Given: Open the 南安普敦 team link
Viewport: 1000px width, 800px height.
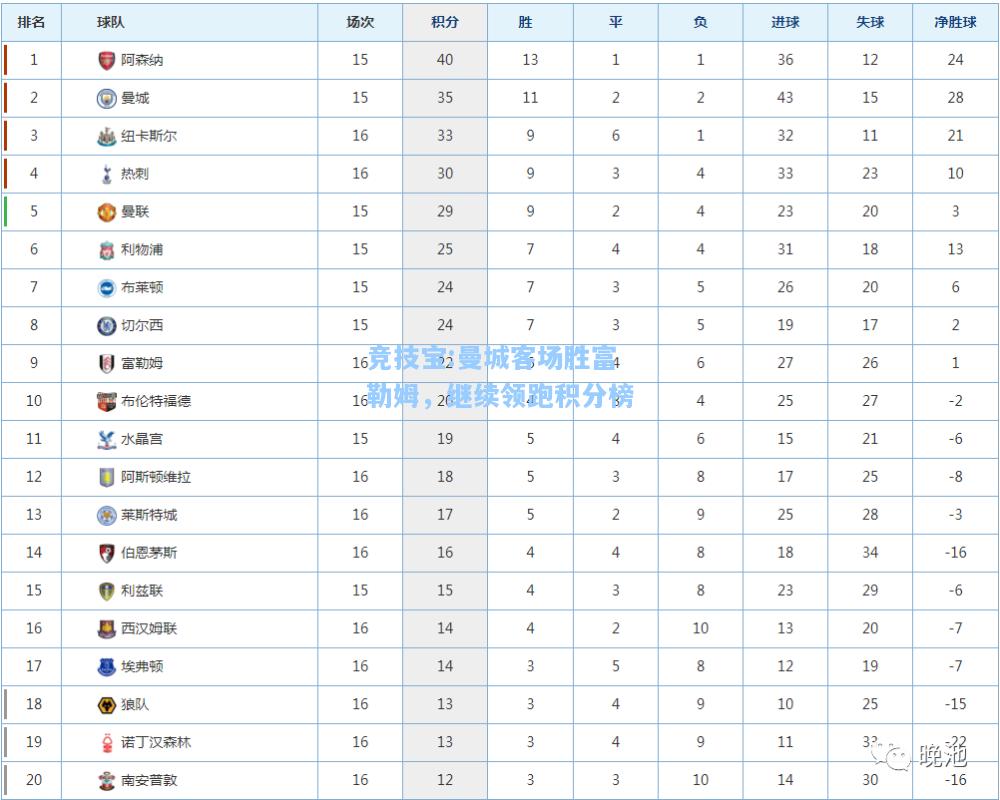Looking at the screenshot, I should tap(149, 780).
